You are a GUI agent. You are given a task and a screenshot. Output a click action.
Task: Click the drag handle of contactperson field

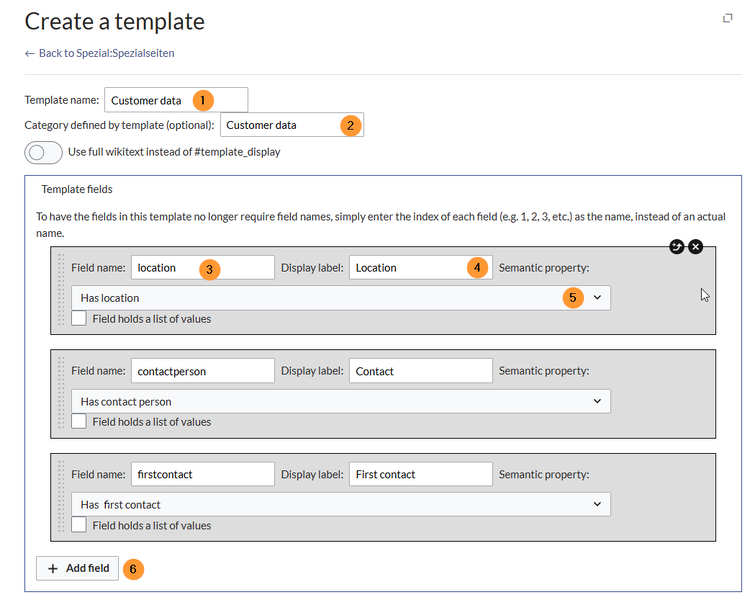[x=60, y=393]
